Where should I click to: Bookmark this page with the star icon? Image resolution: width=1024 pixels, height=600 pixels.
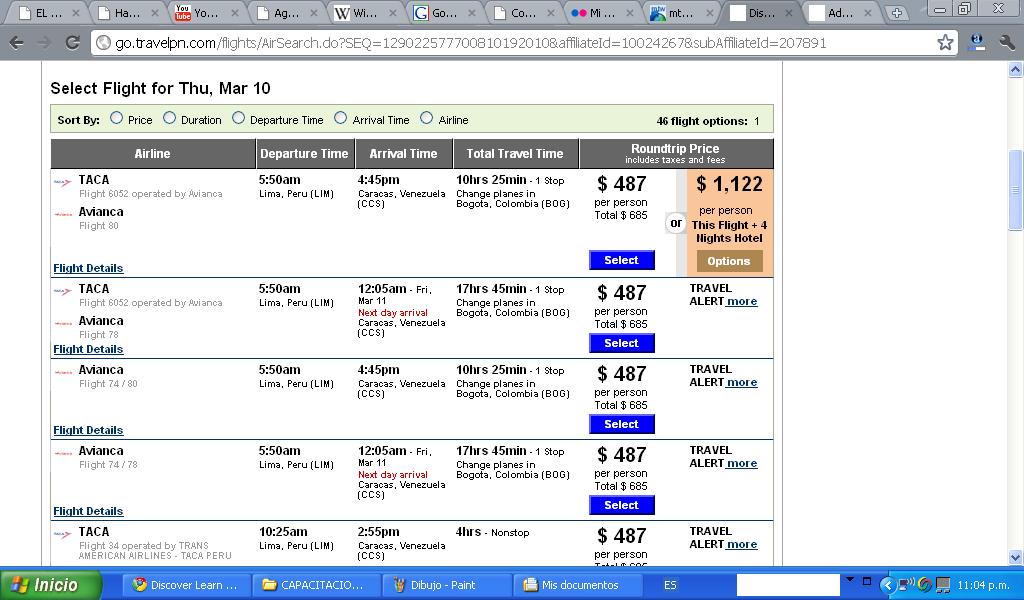coord(945,43)
